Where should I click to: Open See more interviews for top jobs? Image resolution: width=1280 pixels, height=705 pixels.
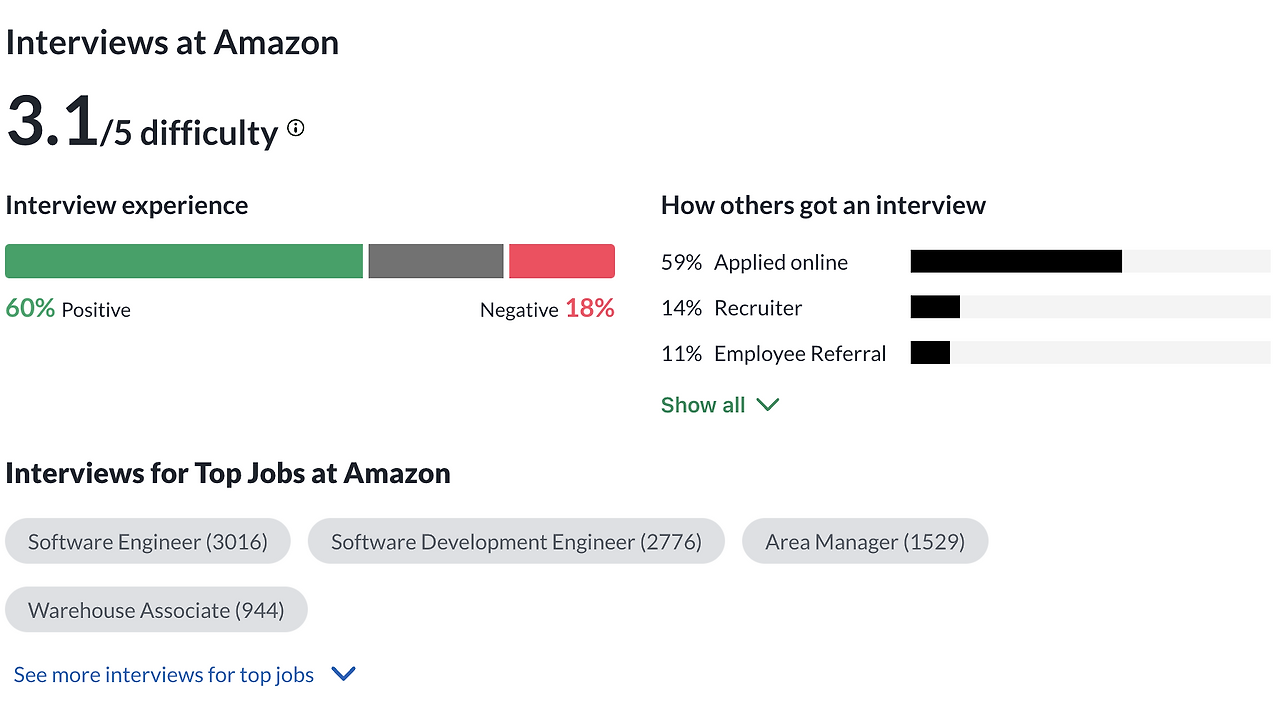[x=164, y=675]
